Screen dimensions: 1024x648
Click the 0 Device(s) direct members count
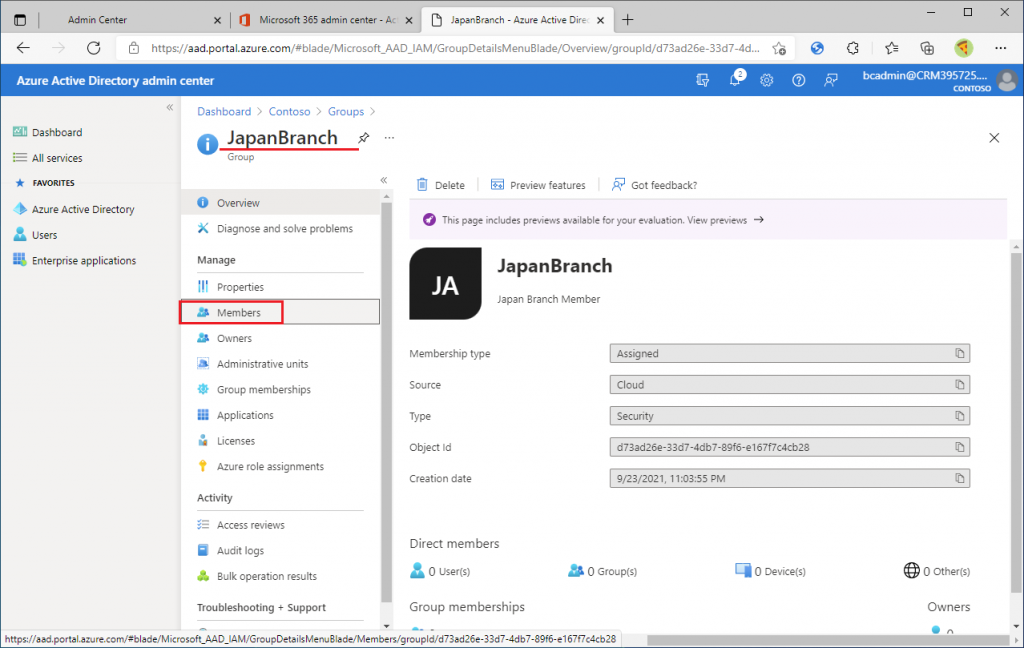pos(771,571)
